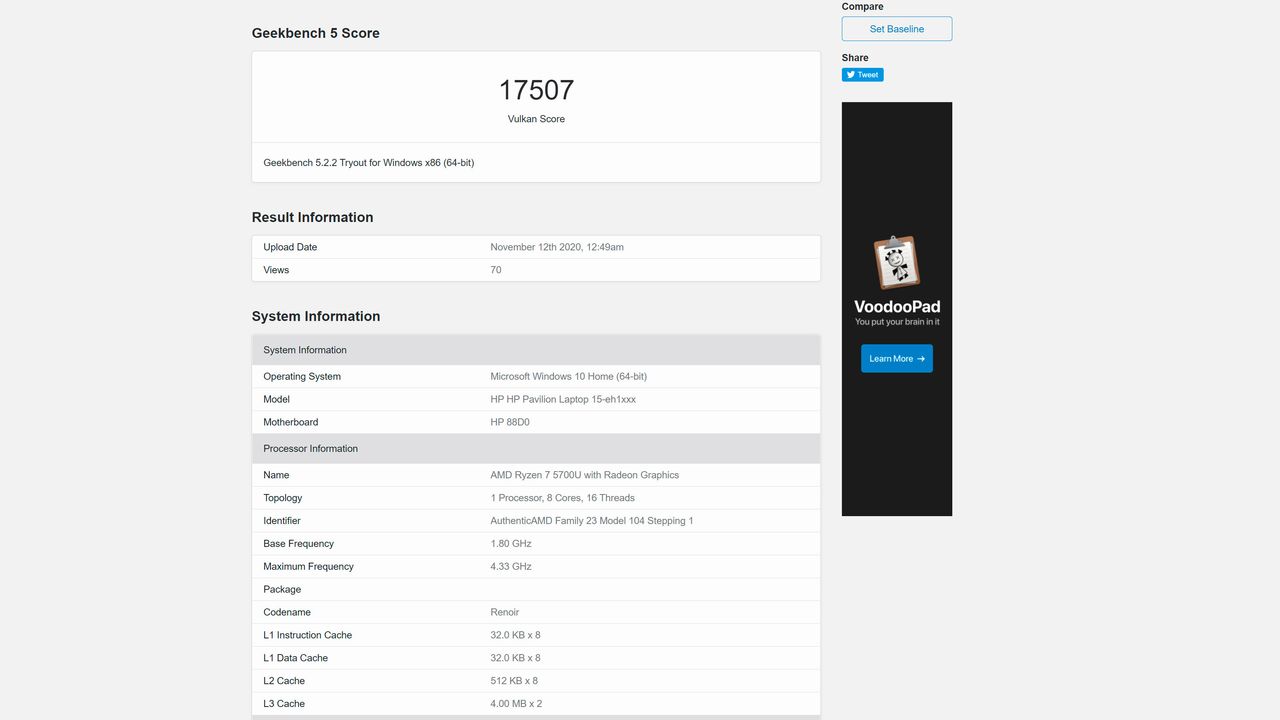This screenshot has height=720, width=1280.
Task: Click the System Information page heading
Action: click(316, 316)
